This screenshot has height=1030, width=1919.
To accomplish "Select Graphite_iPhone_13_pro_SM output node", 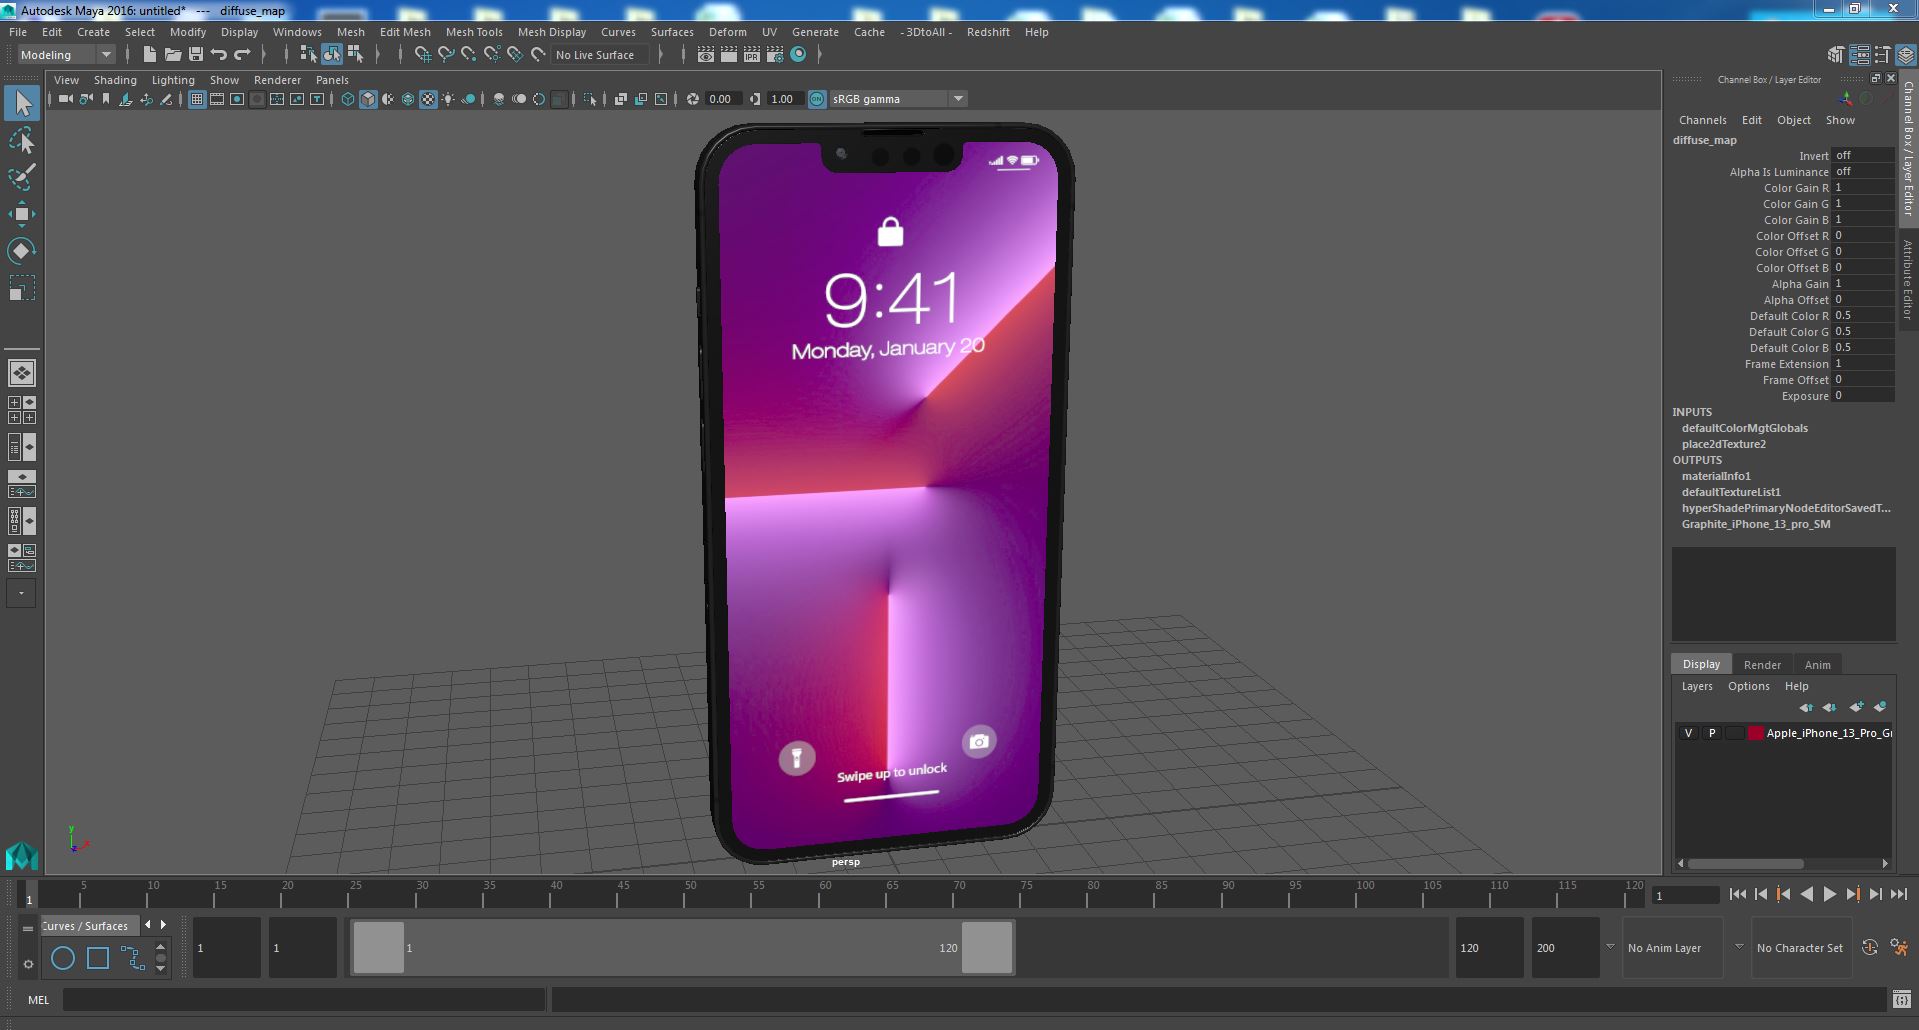I will click(1756, 524).
